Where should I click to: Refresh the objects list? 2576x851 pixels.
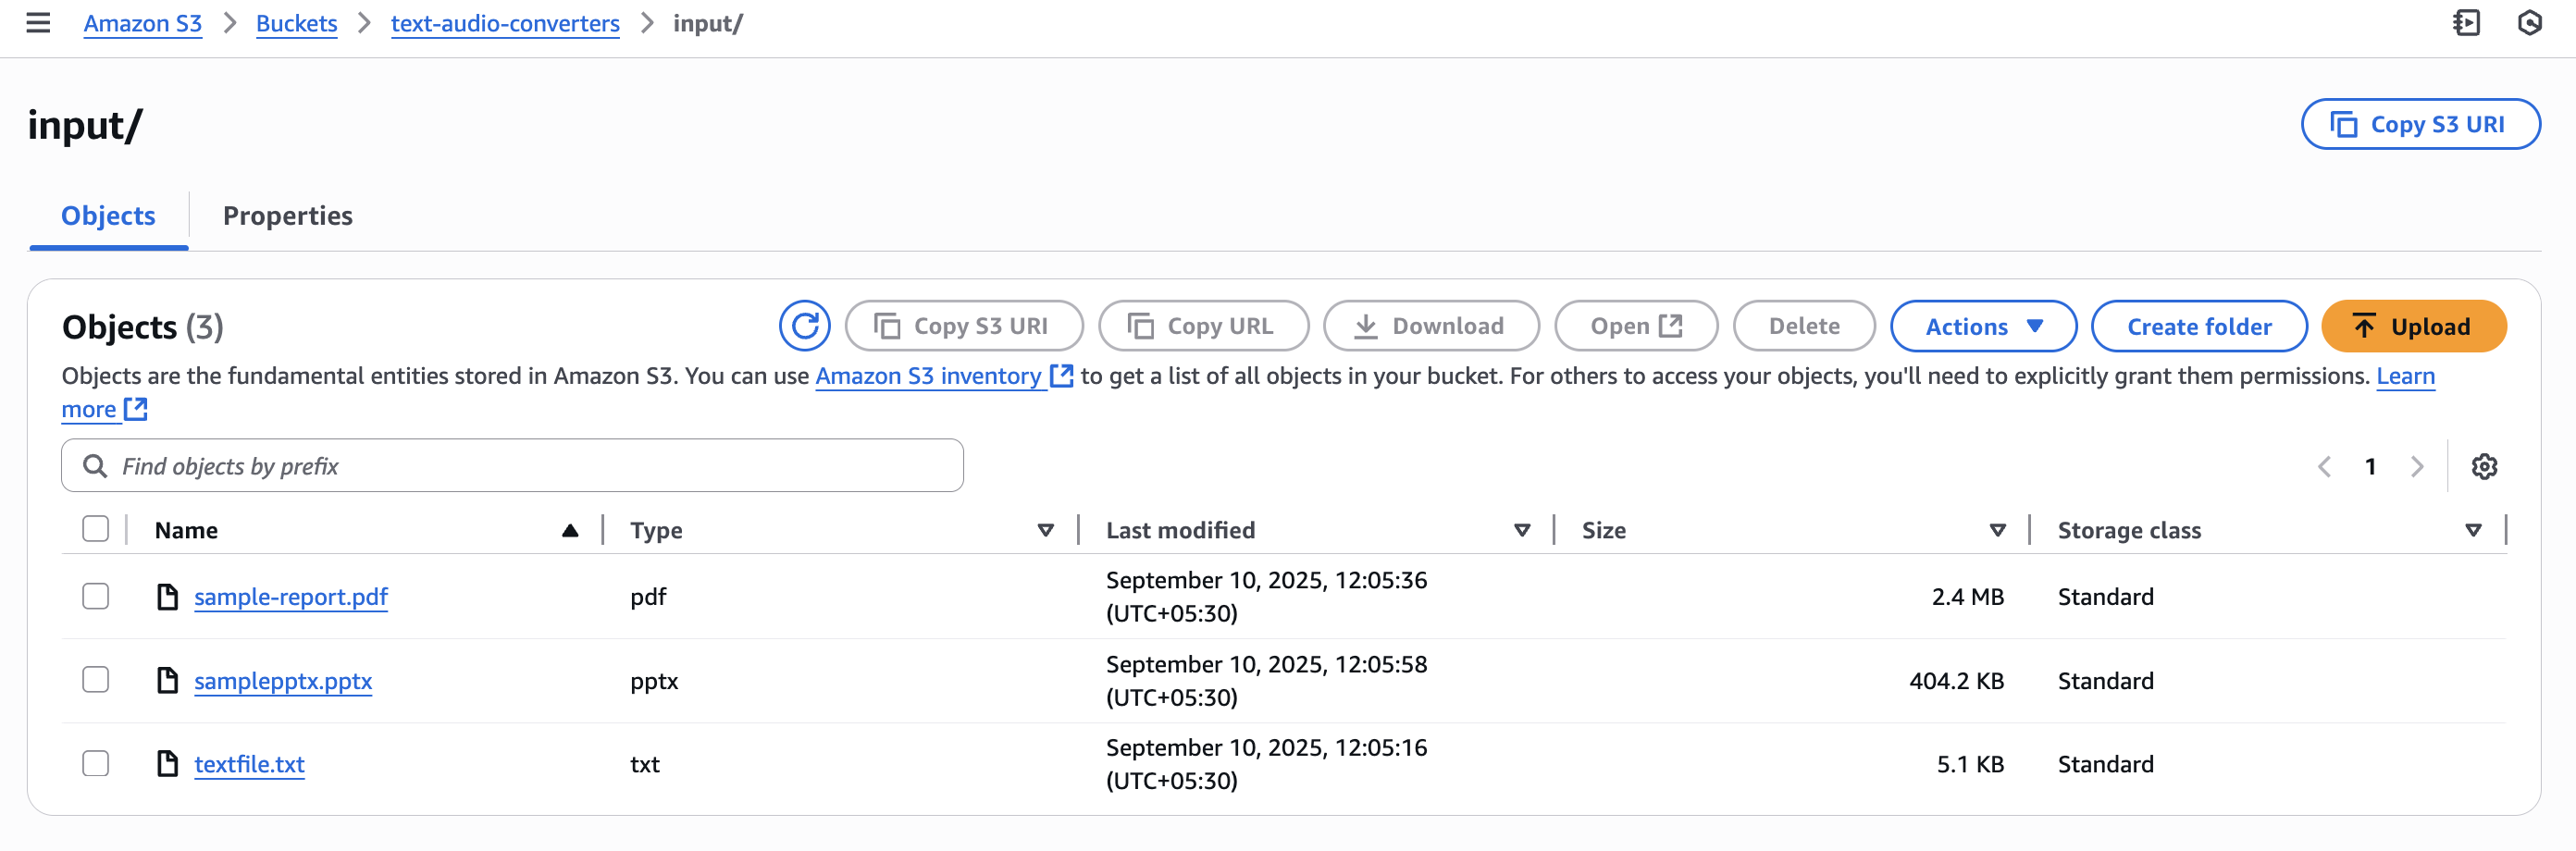tap(805, 326)
